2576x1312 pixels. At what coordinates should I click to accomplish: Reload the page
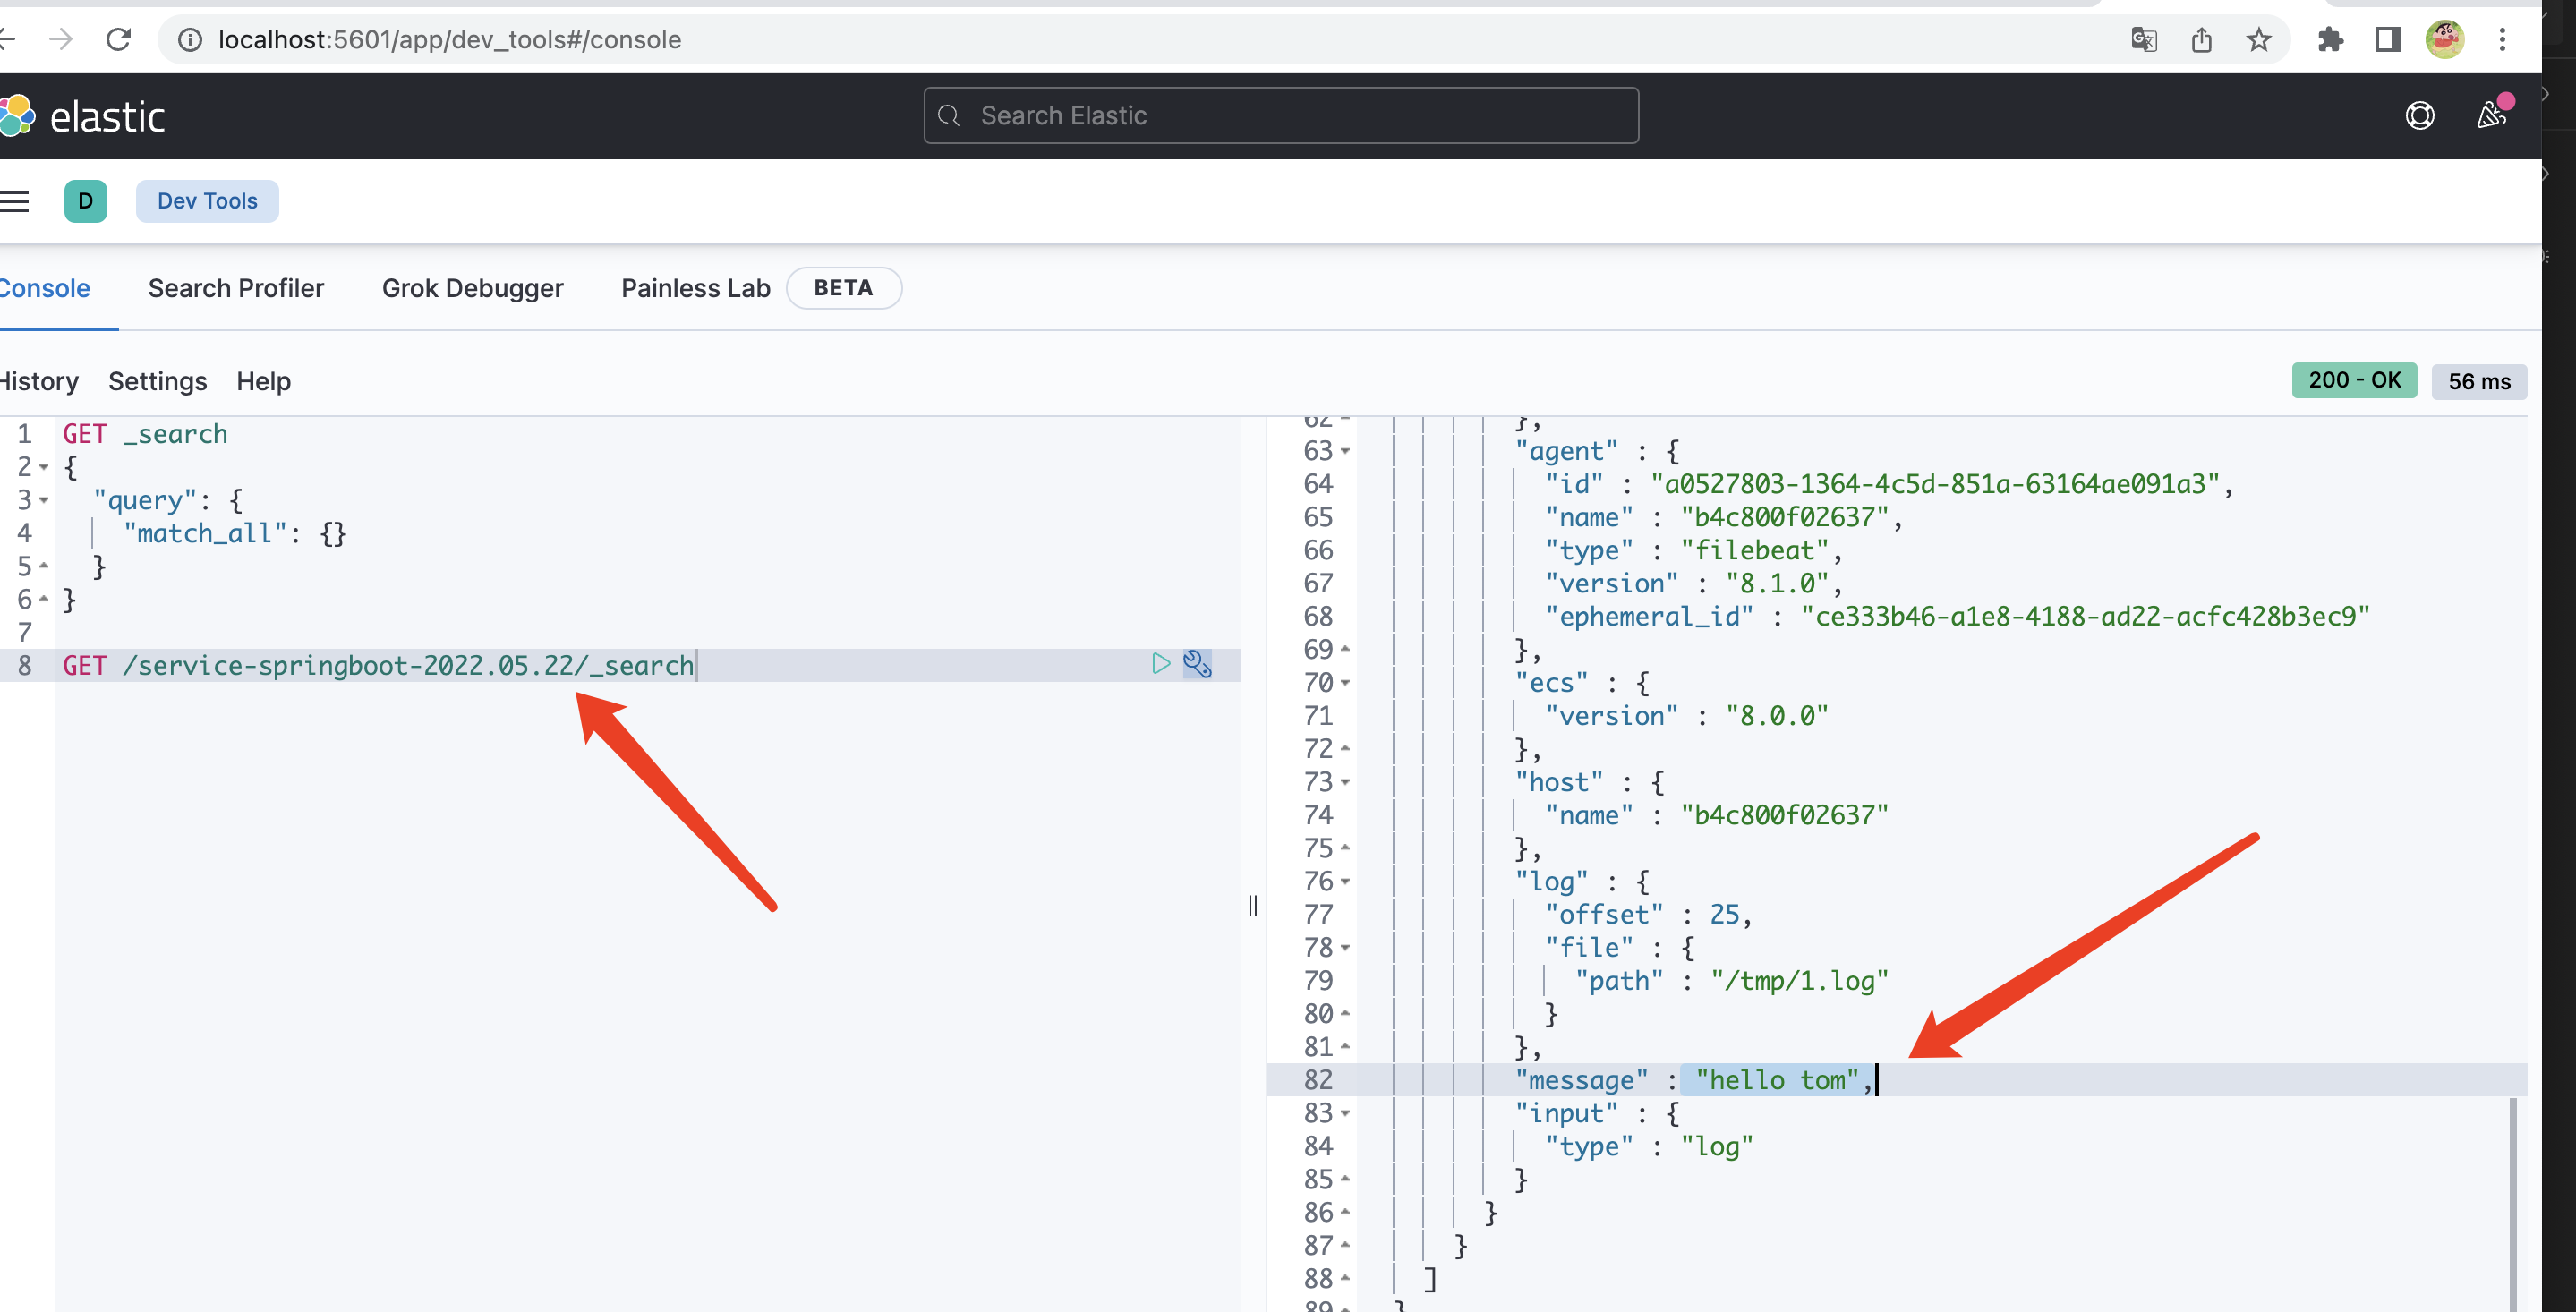[x=119, y=40]
